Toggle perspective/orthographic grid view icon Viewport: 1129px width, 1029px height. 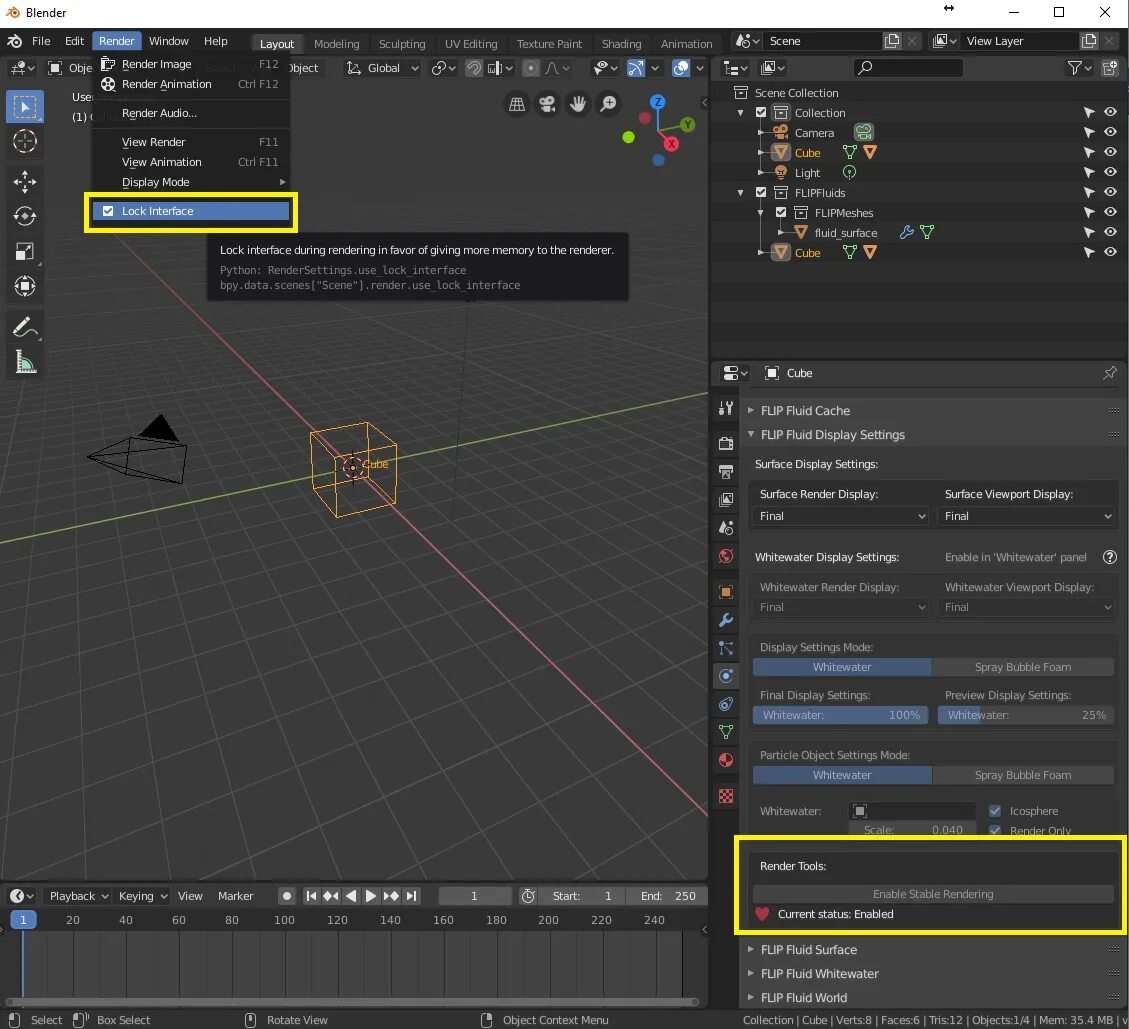point(517,104)
